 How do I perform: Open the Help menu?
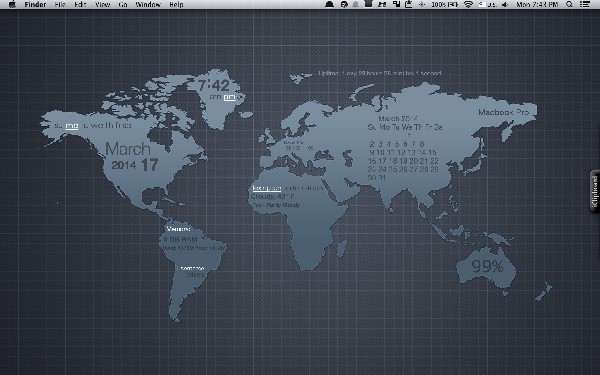(176, 5)
